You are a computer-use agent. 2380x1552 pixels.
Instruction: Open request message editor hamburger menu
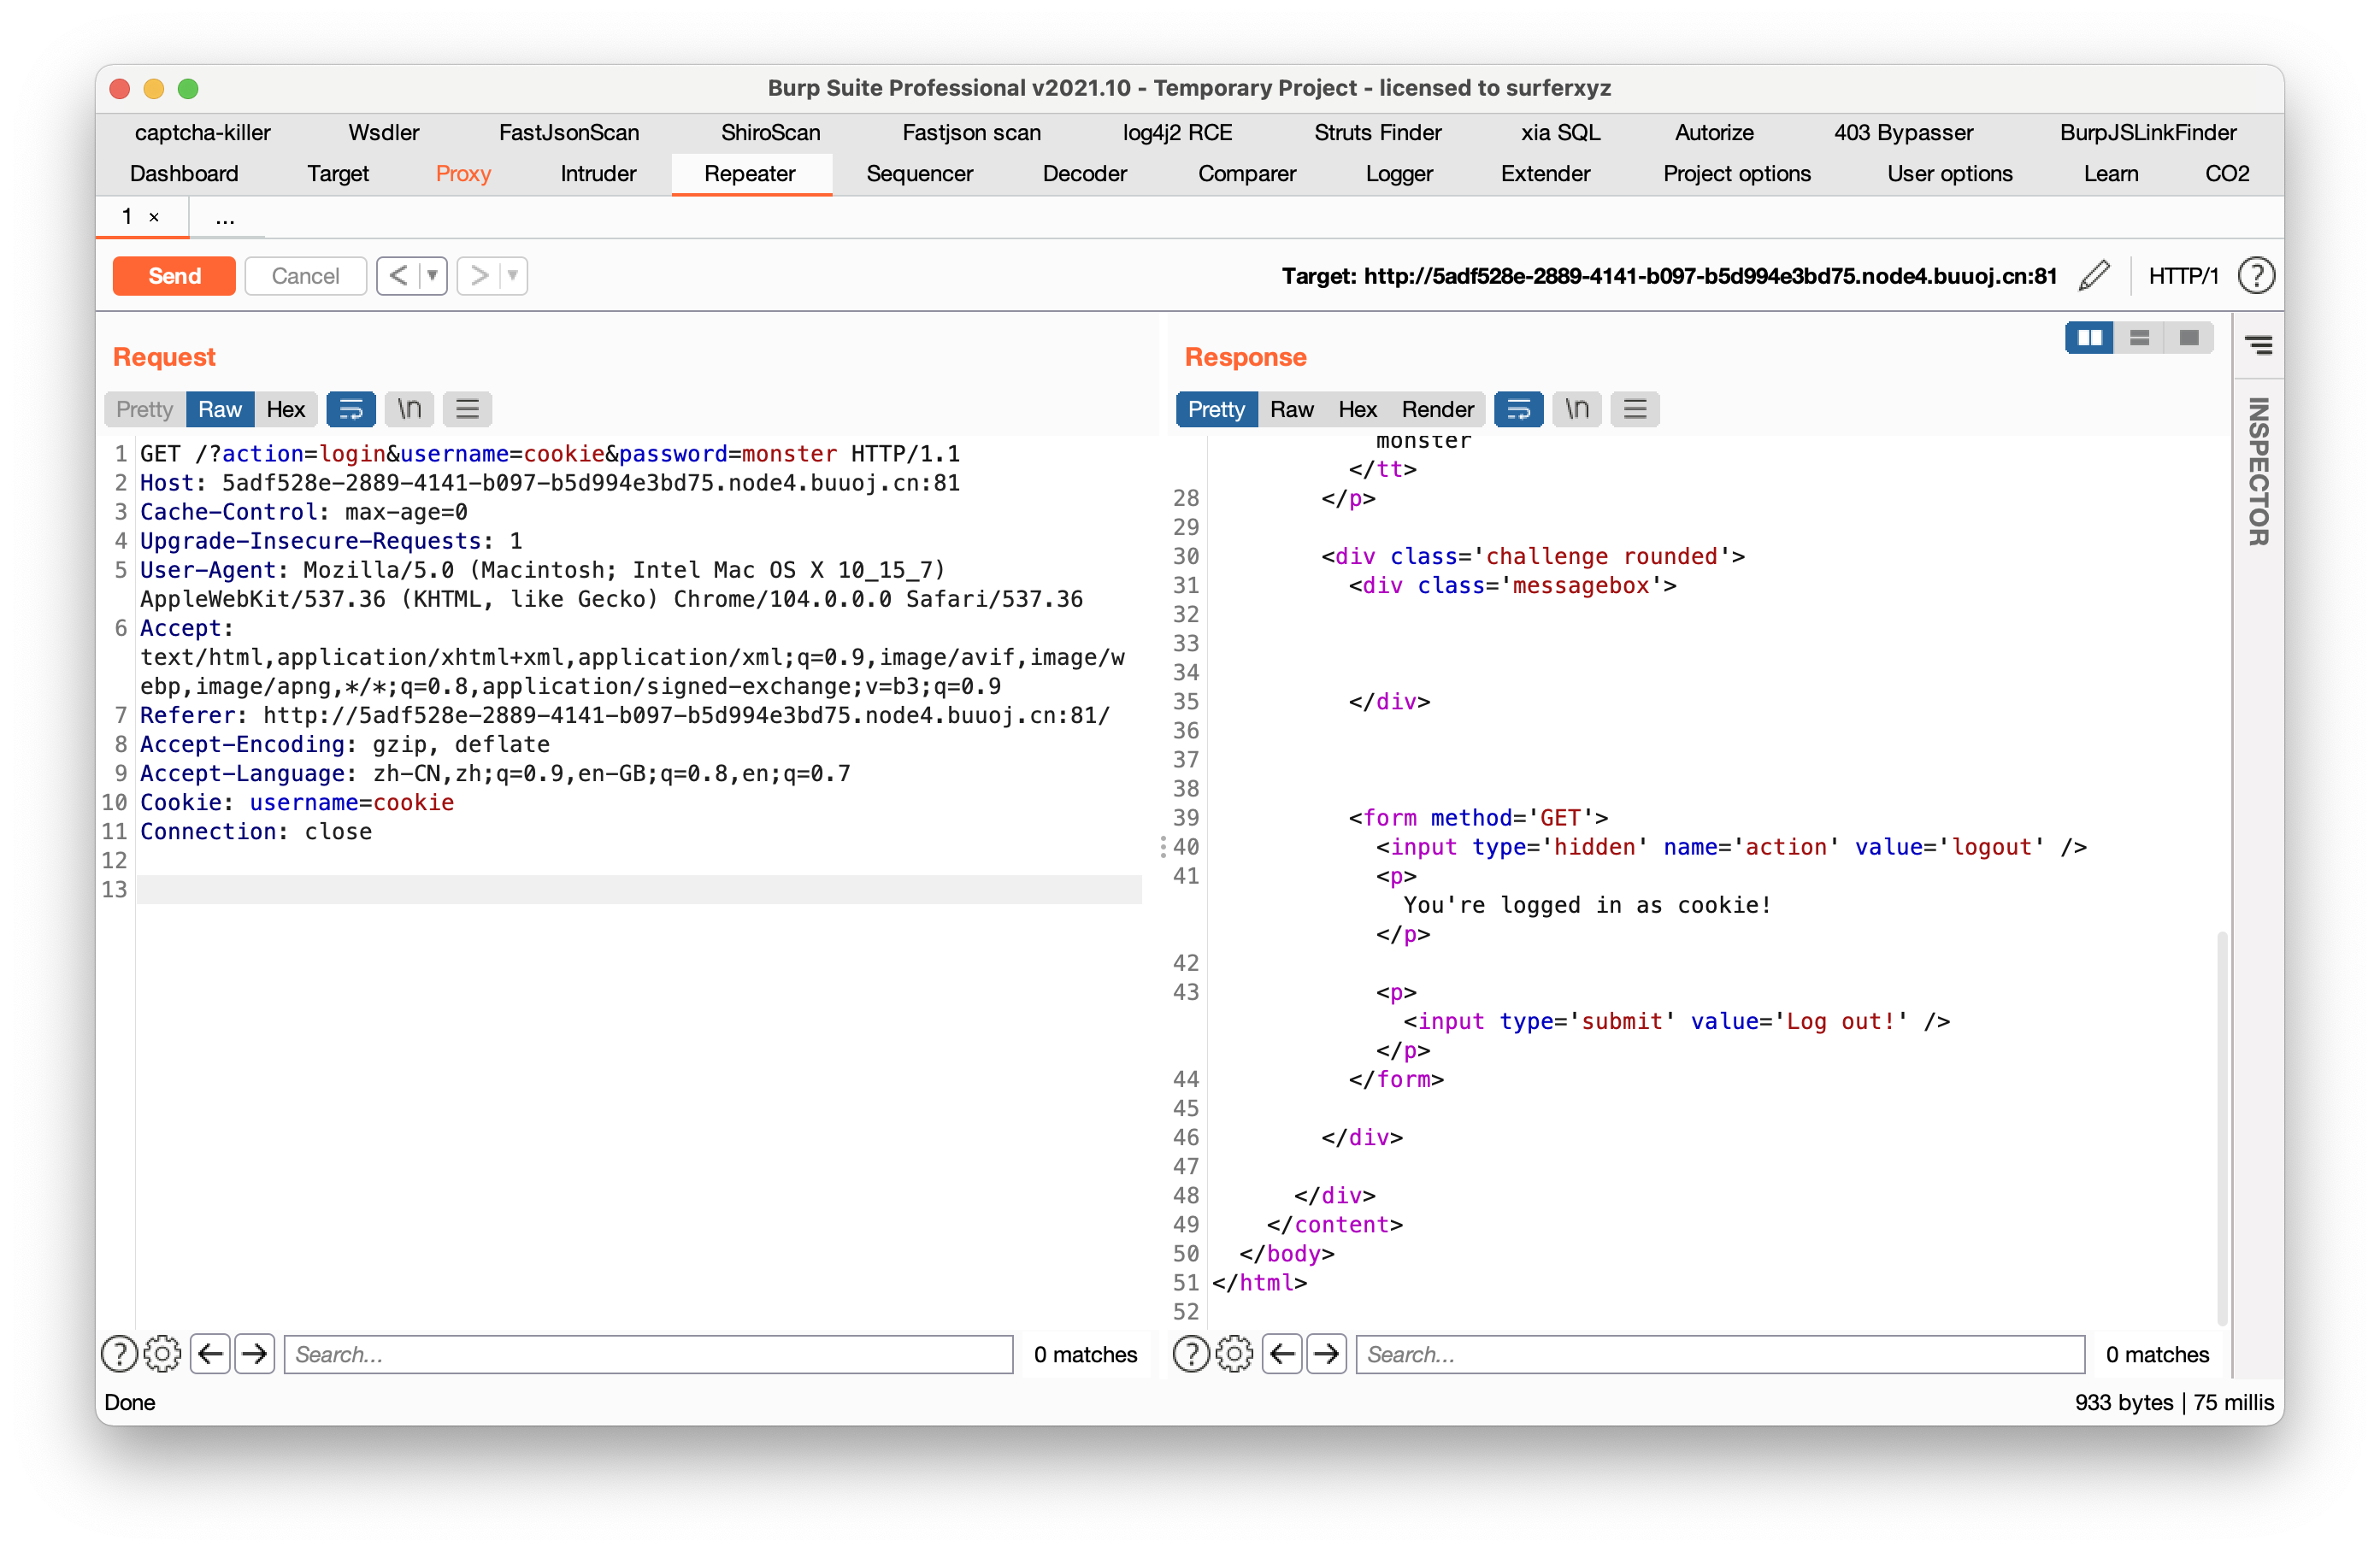(467, 409)
